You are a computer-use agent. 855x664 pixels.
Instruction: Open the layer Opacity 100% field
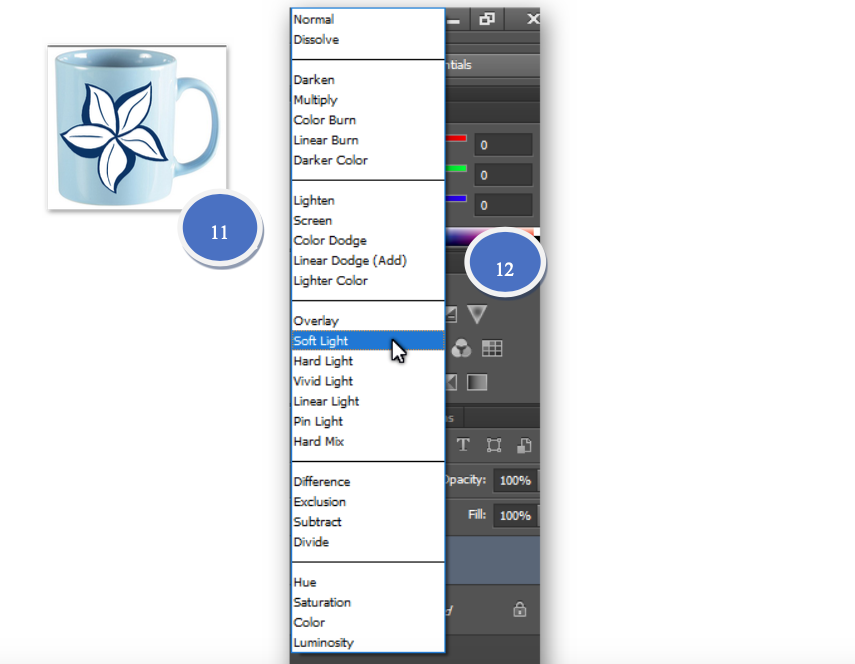(516, 481)
